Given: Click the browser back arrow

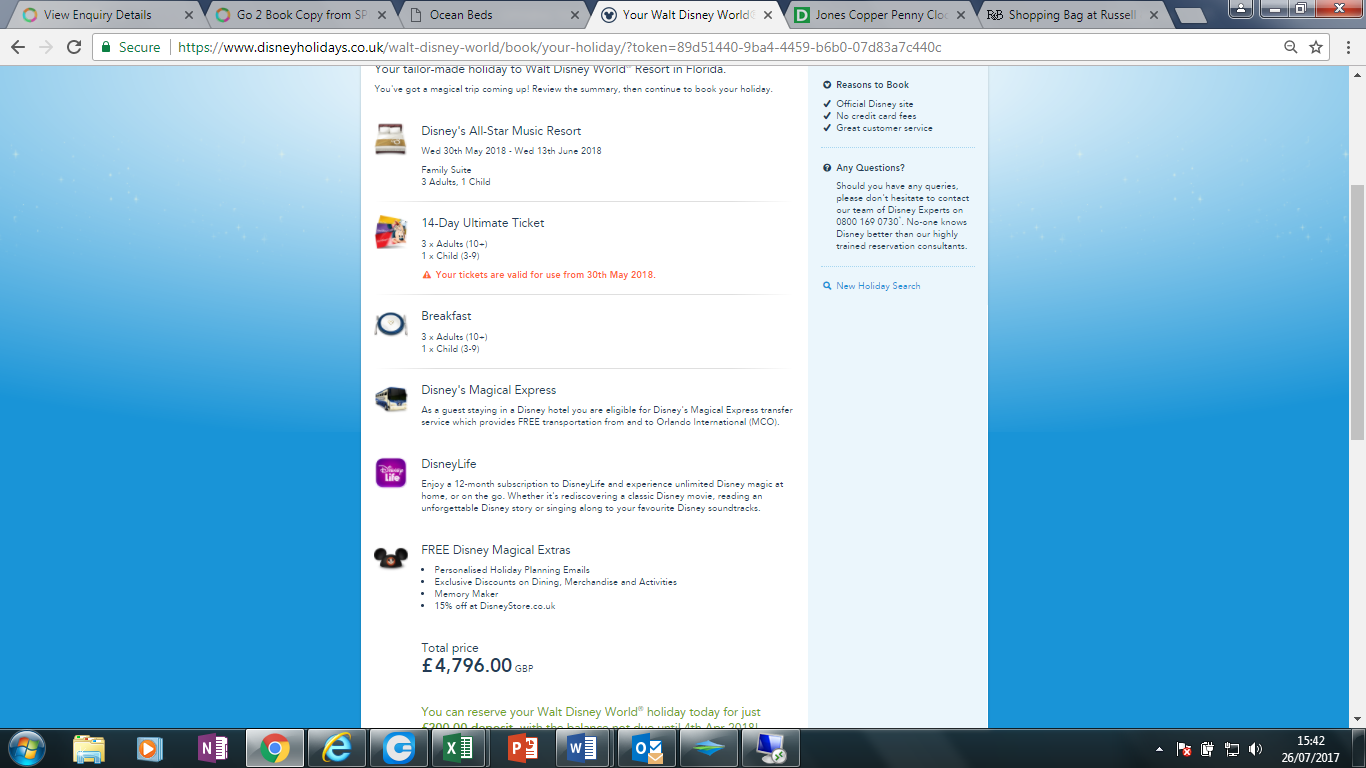Looking at the screenshot, I should click(18, 47).
